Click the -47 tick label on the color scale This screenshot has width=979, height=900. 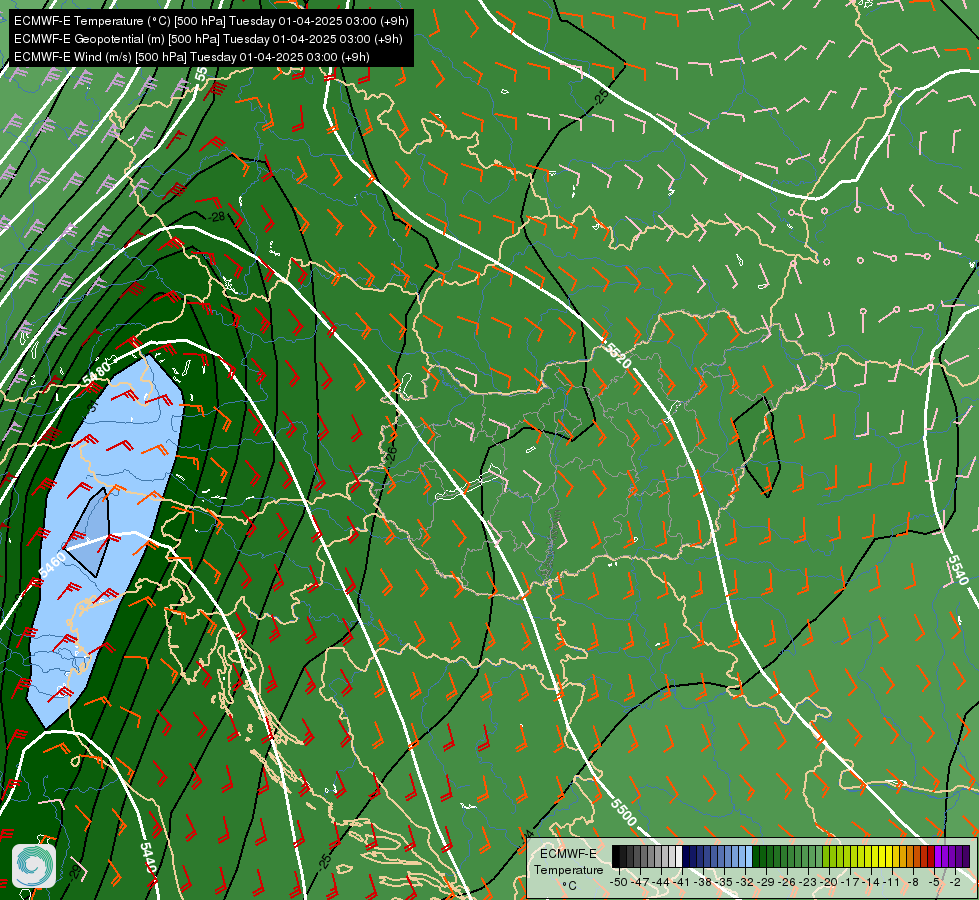point(640,882)
